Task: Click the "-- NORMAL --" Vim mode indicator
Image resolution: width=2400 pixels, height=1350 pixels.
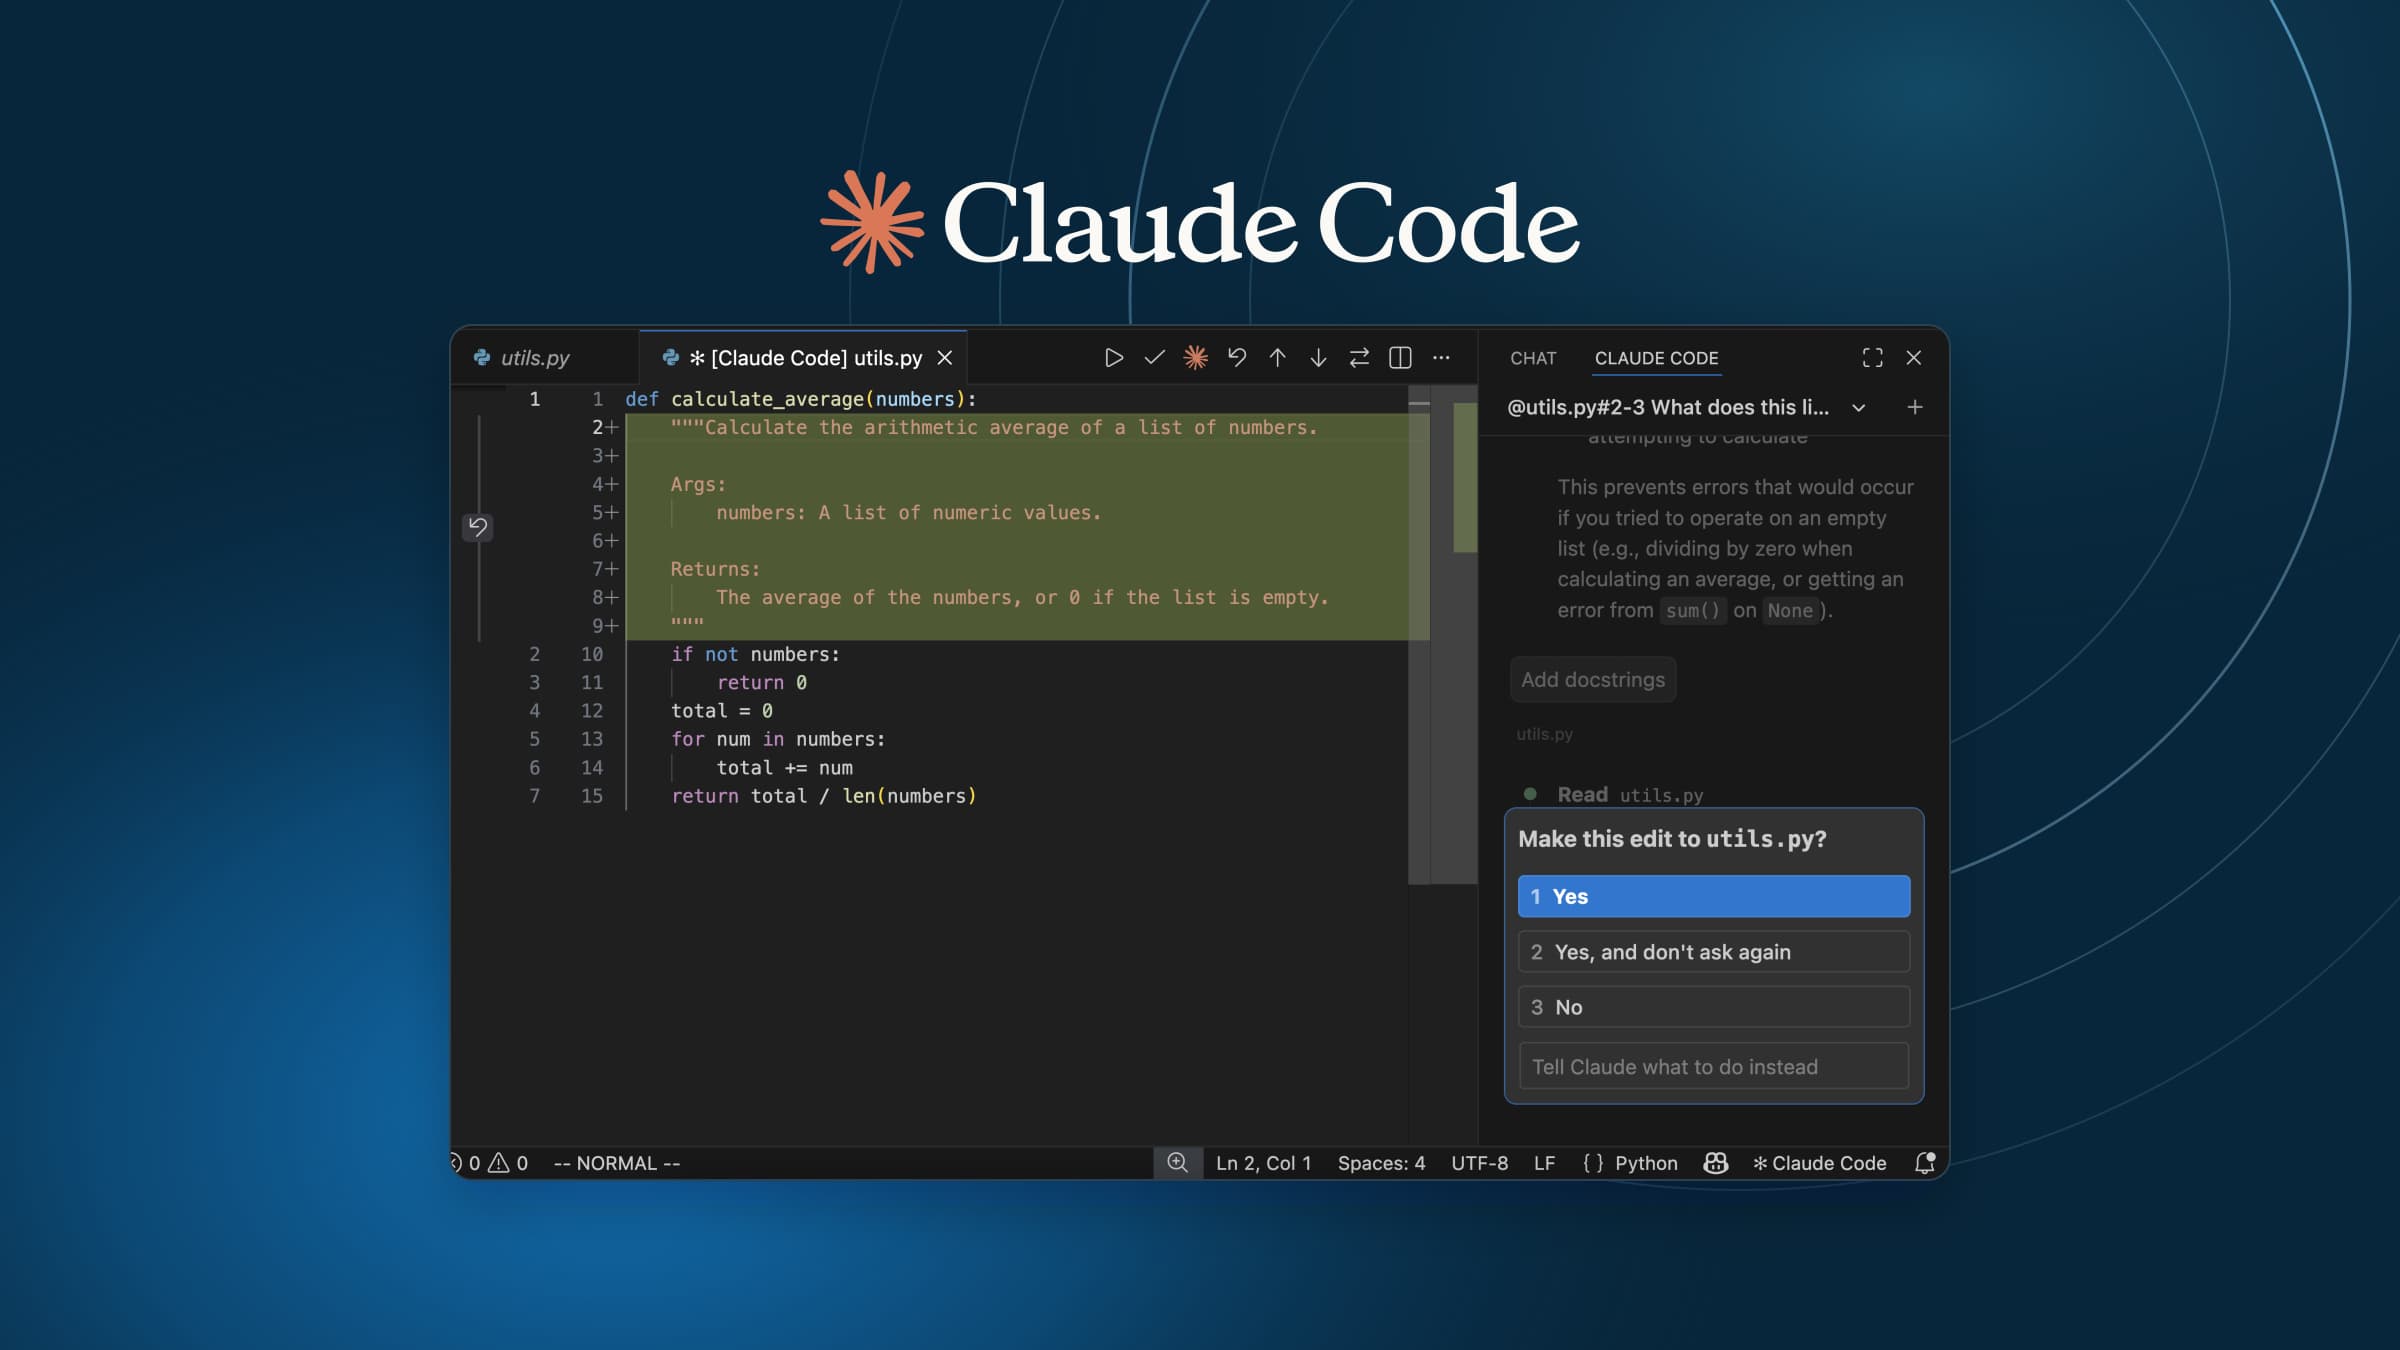Action: click(x=617, y=1163)
